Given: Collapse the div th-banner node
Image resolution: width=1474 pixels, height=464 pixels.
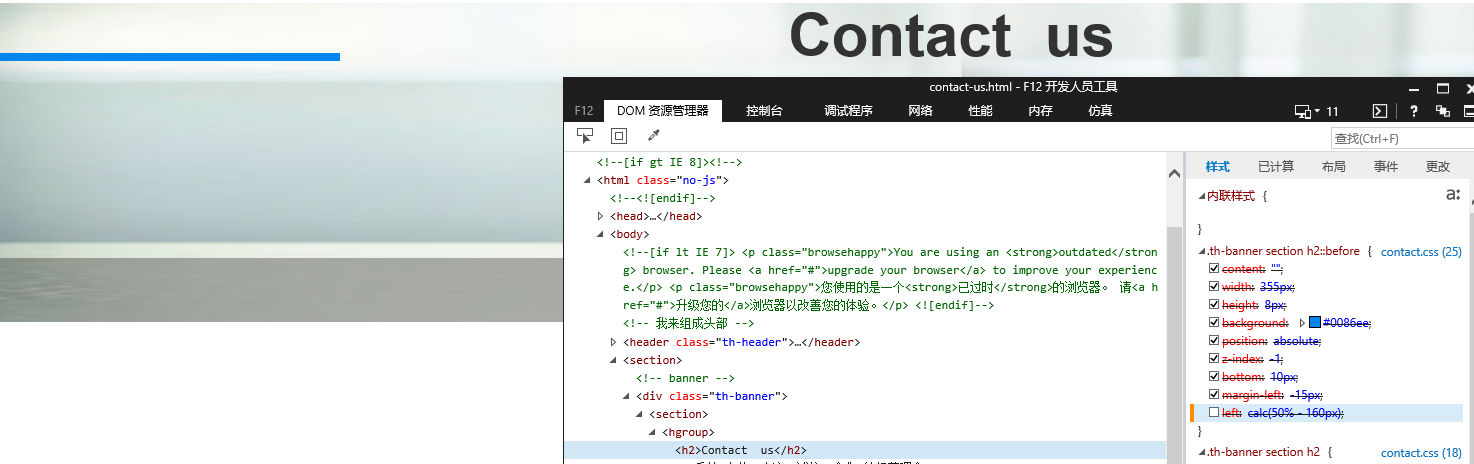Looking at the screenshot, I should (x=627, y=396).
